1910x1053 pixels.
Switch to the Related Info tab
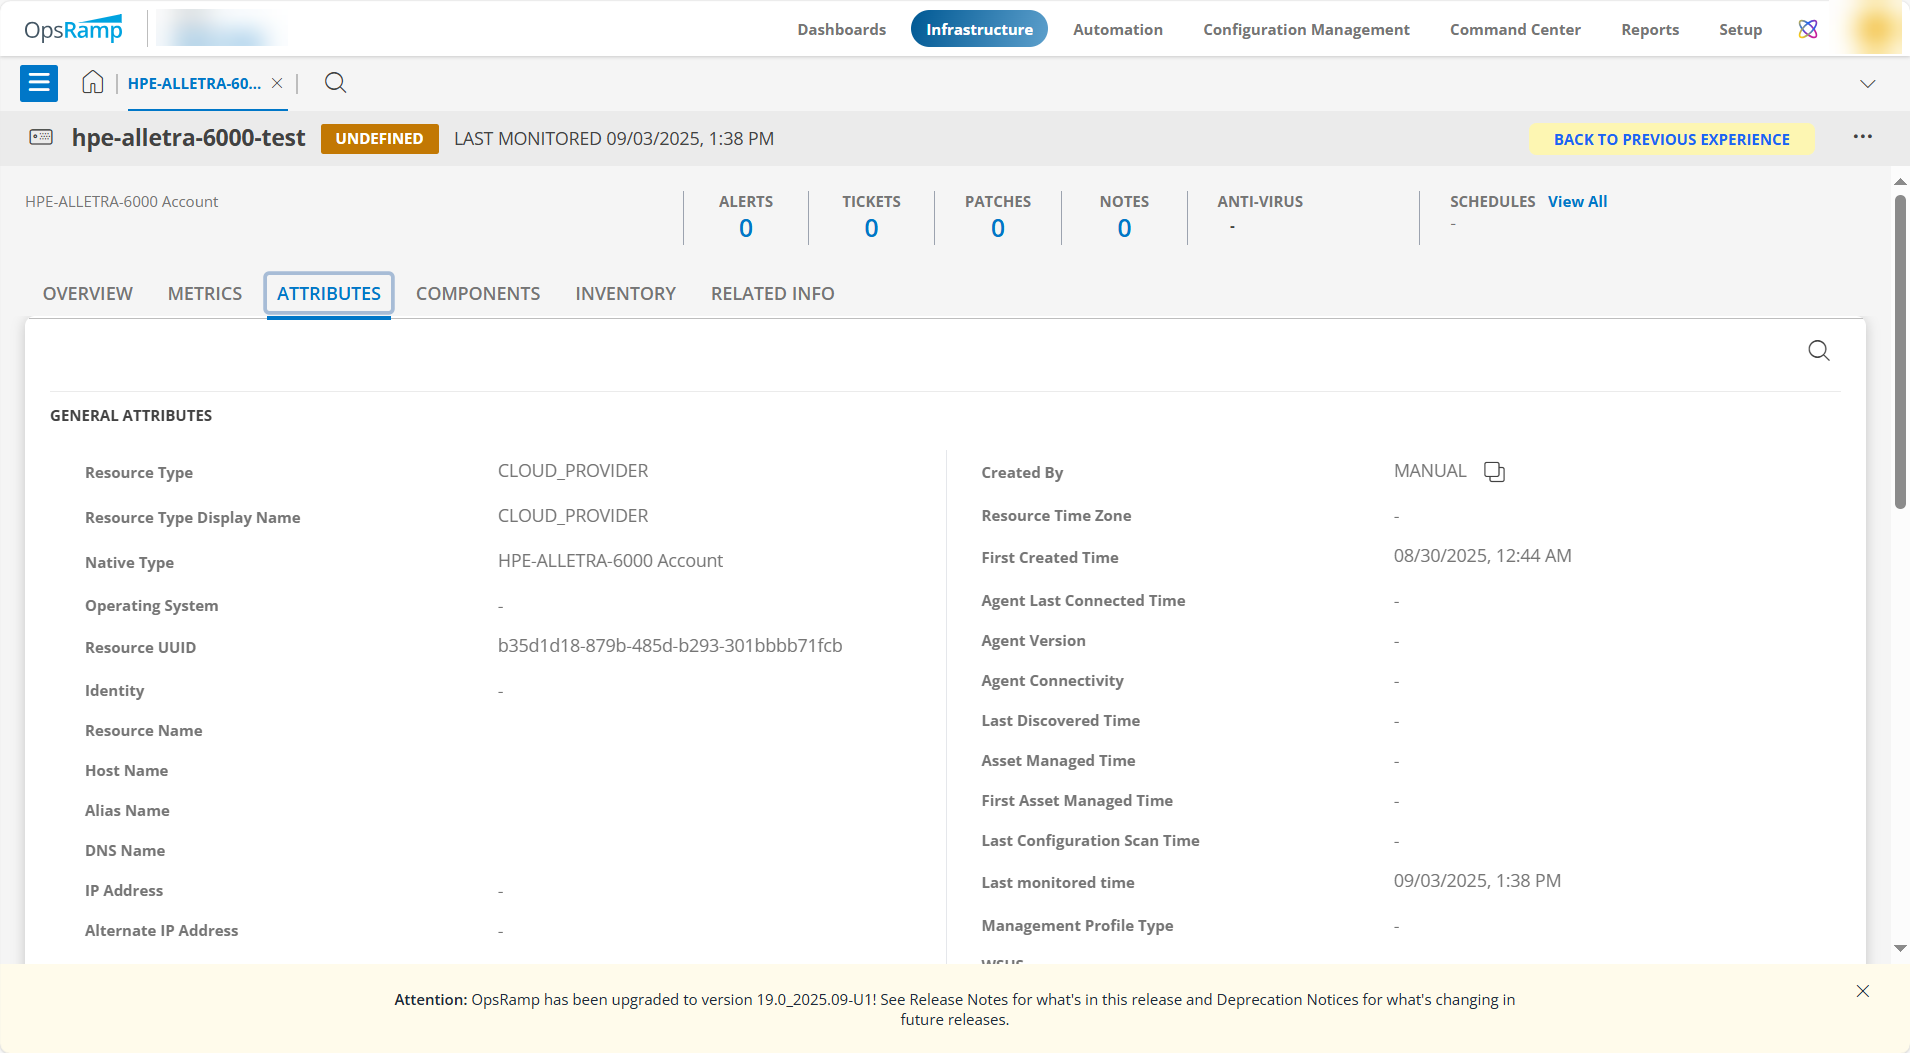[x=772, y=294]
